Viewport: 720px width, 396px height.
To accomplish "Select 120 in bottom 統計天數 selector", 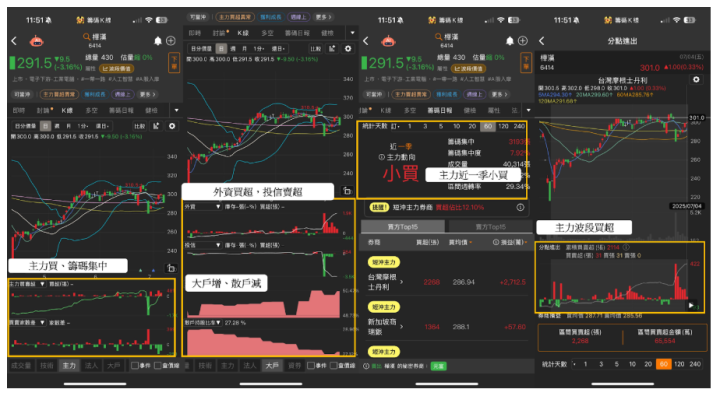I will coord(679,364).
